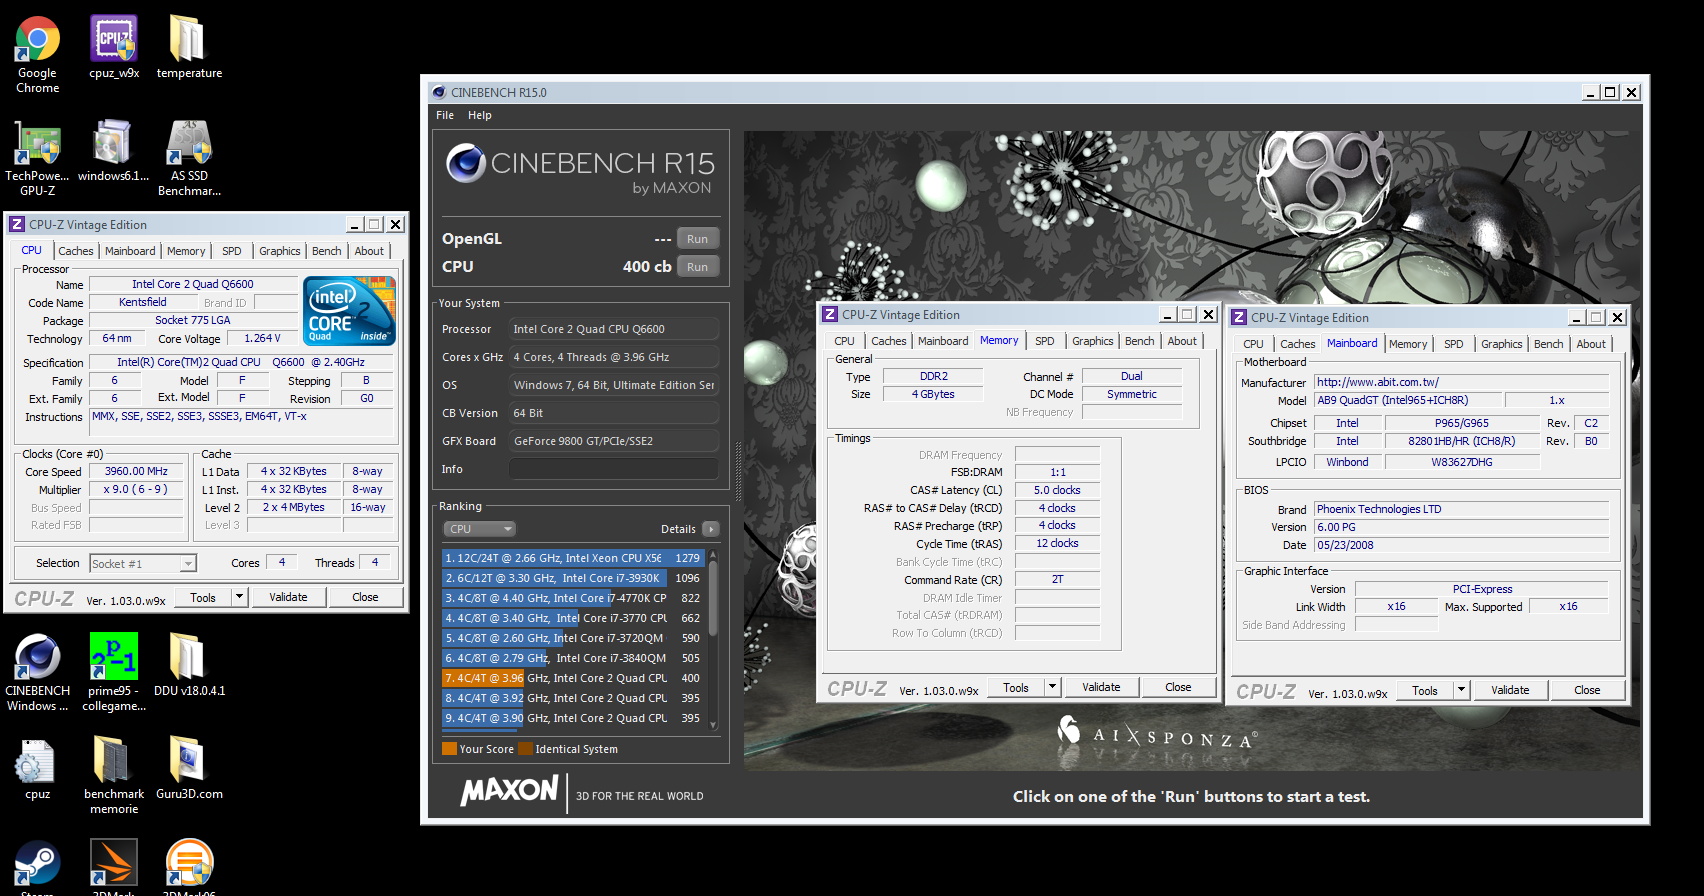Image resolution: width=1704 pixels, height=896 pixels.
Task: Switch to Caches tab in left CPU-Z
Action: (76, 251)
